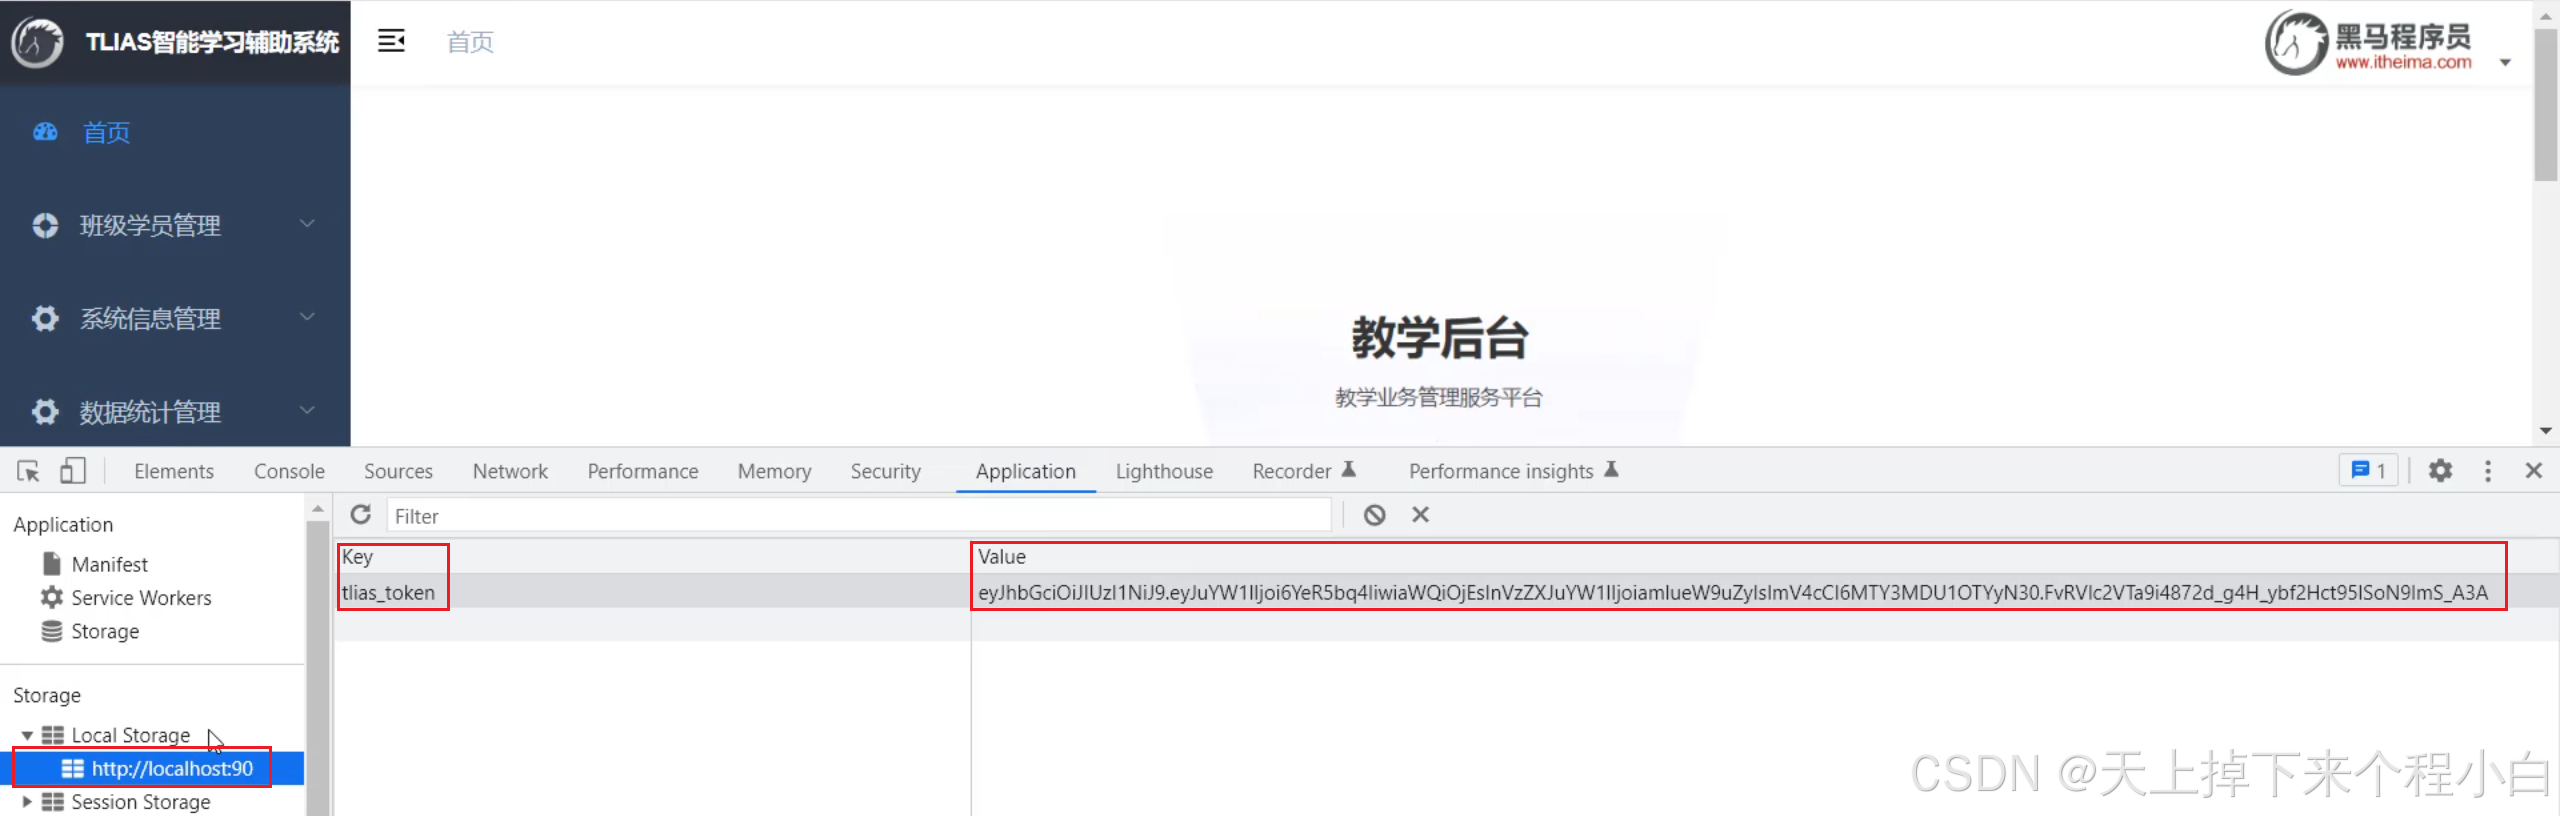Screen dimensions: 2560x816
Task: Clear all storage entries icon
Action: coord(1375,515)
